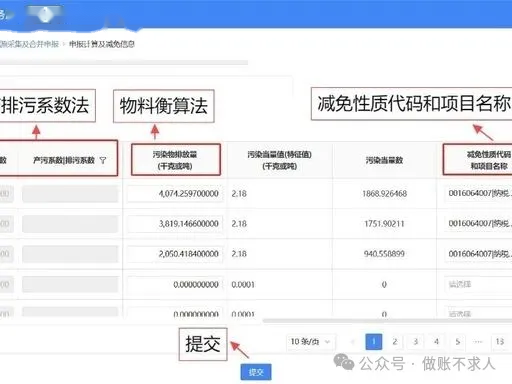Go to page 5 in pagination
This screenshot has width=512, height=384.
pyautogui.click(x=457, y=342)
